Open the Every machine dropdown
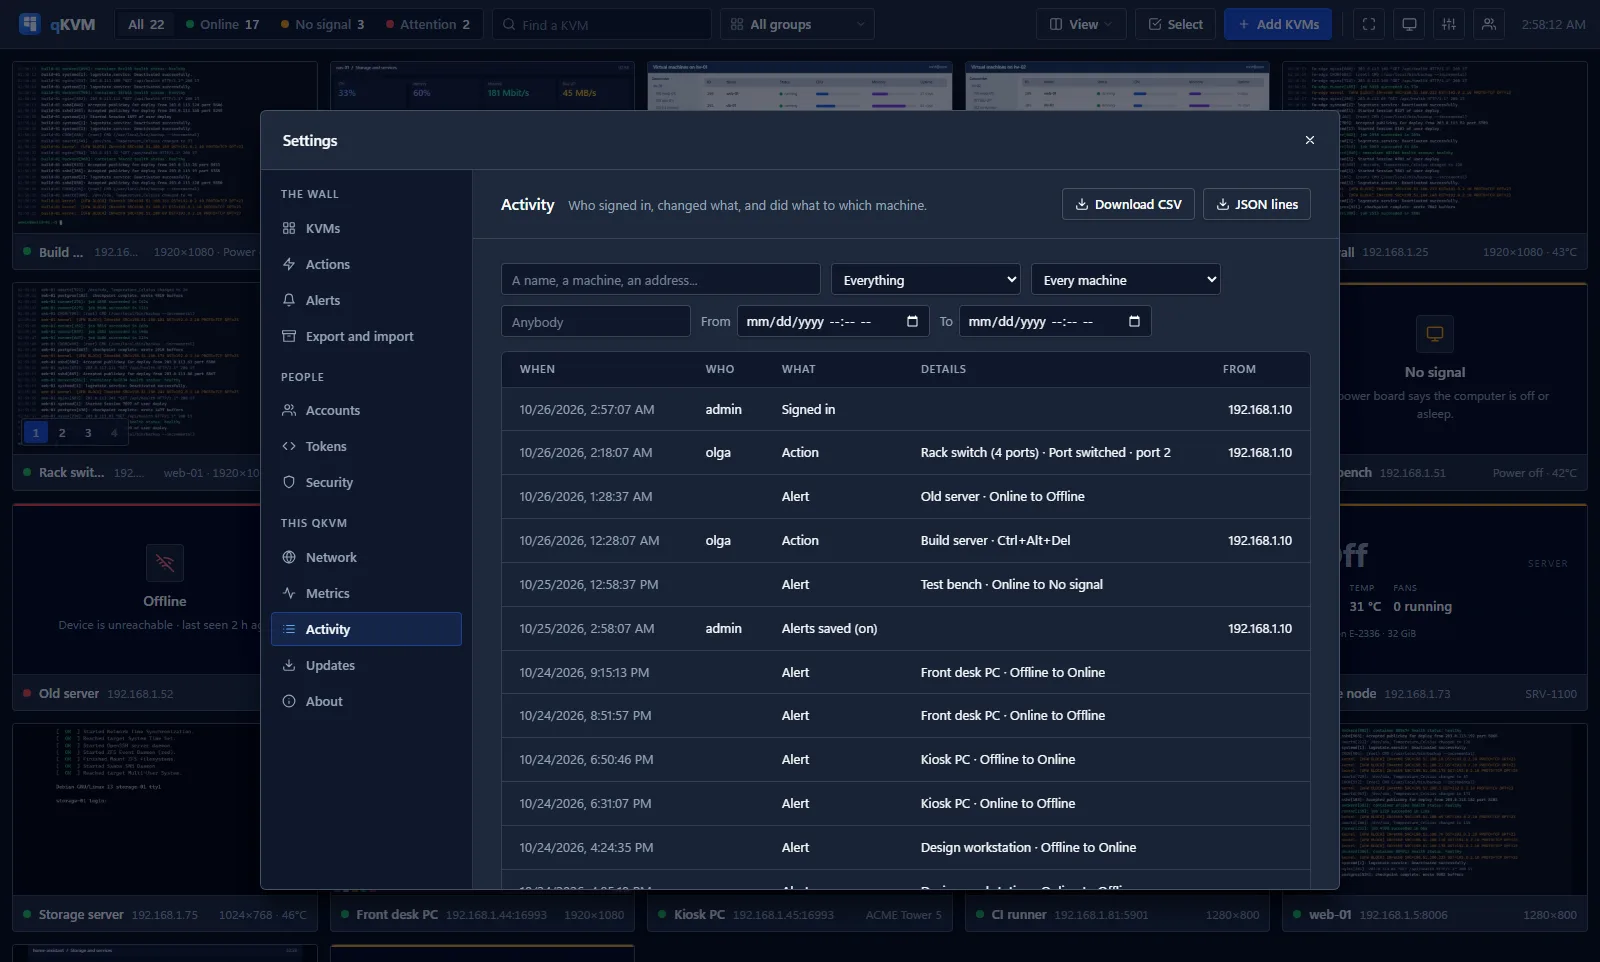 (x=1126, y=280)
